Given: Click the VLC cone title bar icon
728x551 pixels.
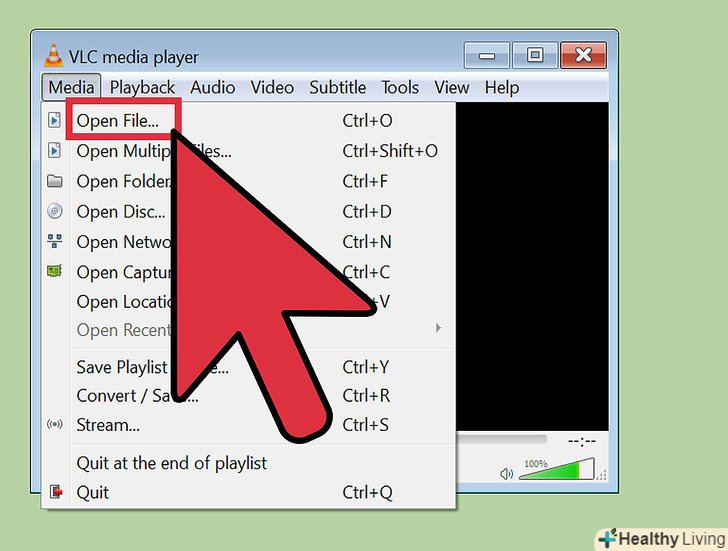Looking at the screenshot, I should coord(53,55).
